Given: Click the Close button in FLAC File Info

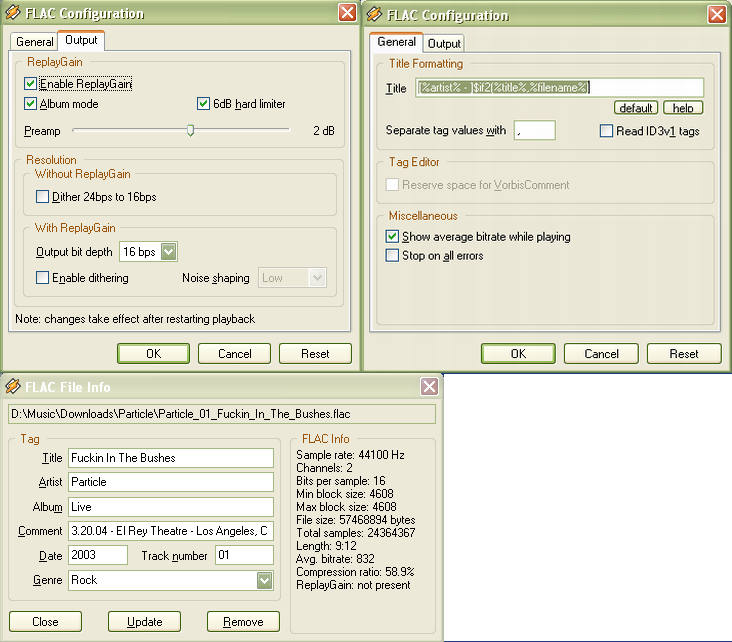Looking at the screenshot, I should tap(45, 621).
